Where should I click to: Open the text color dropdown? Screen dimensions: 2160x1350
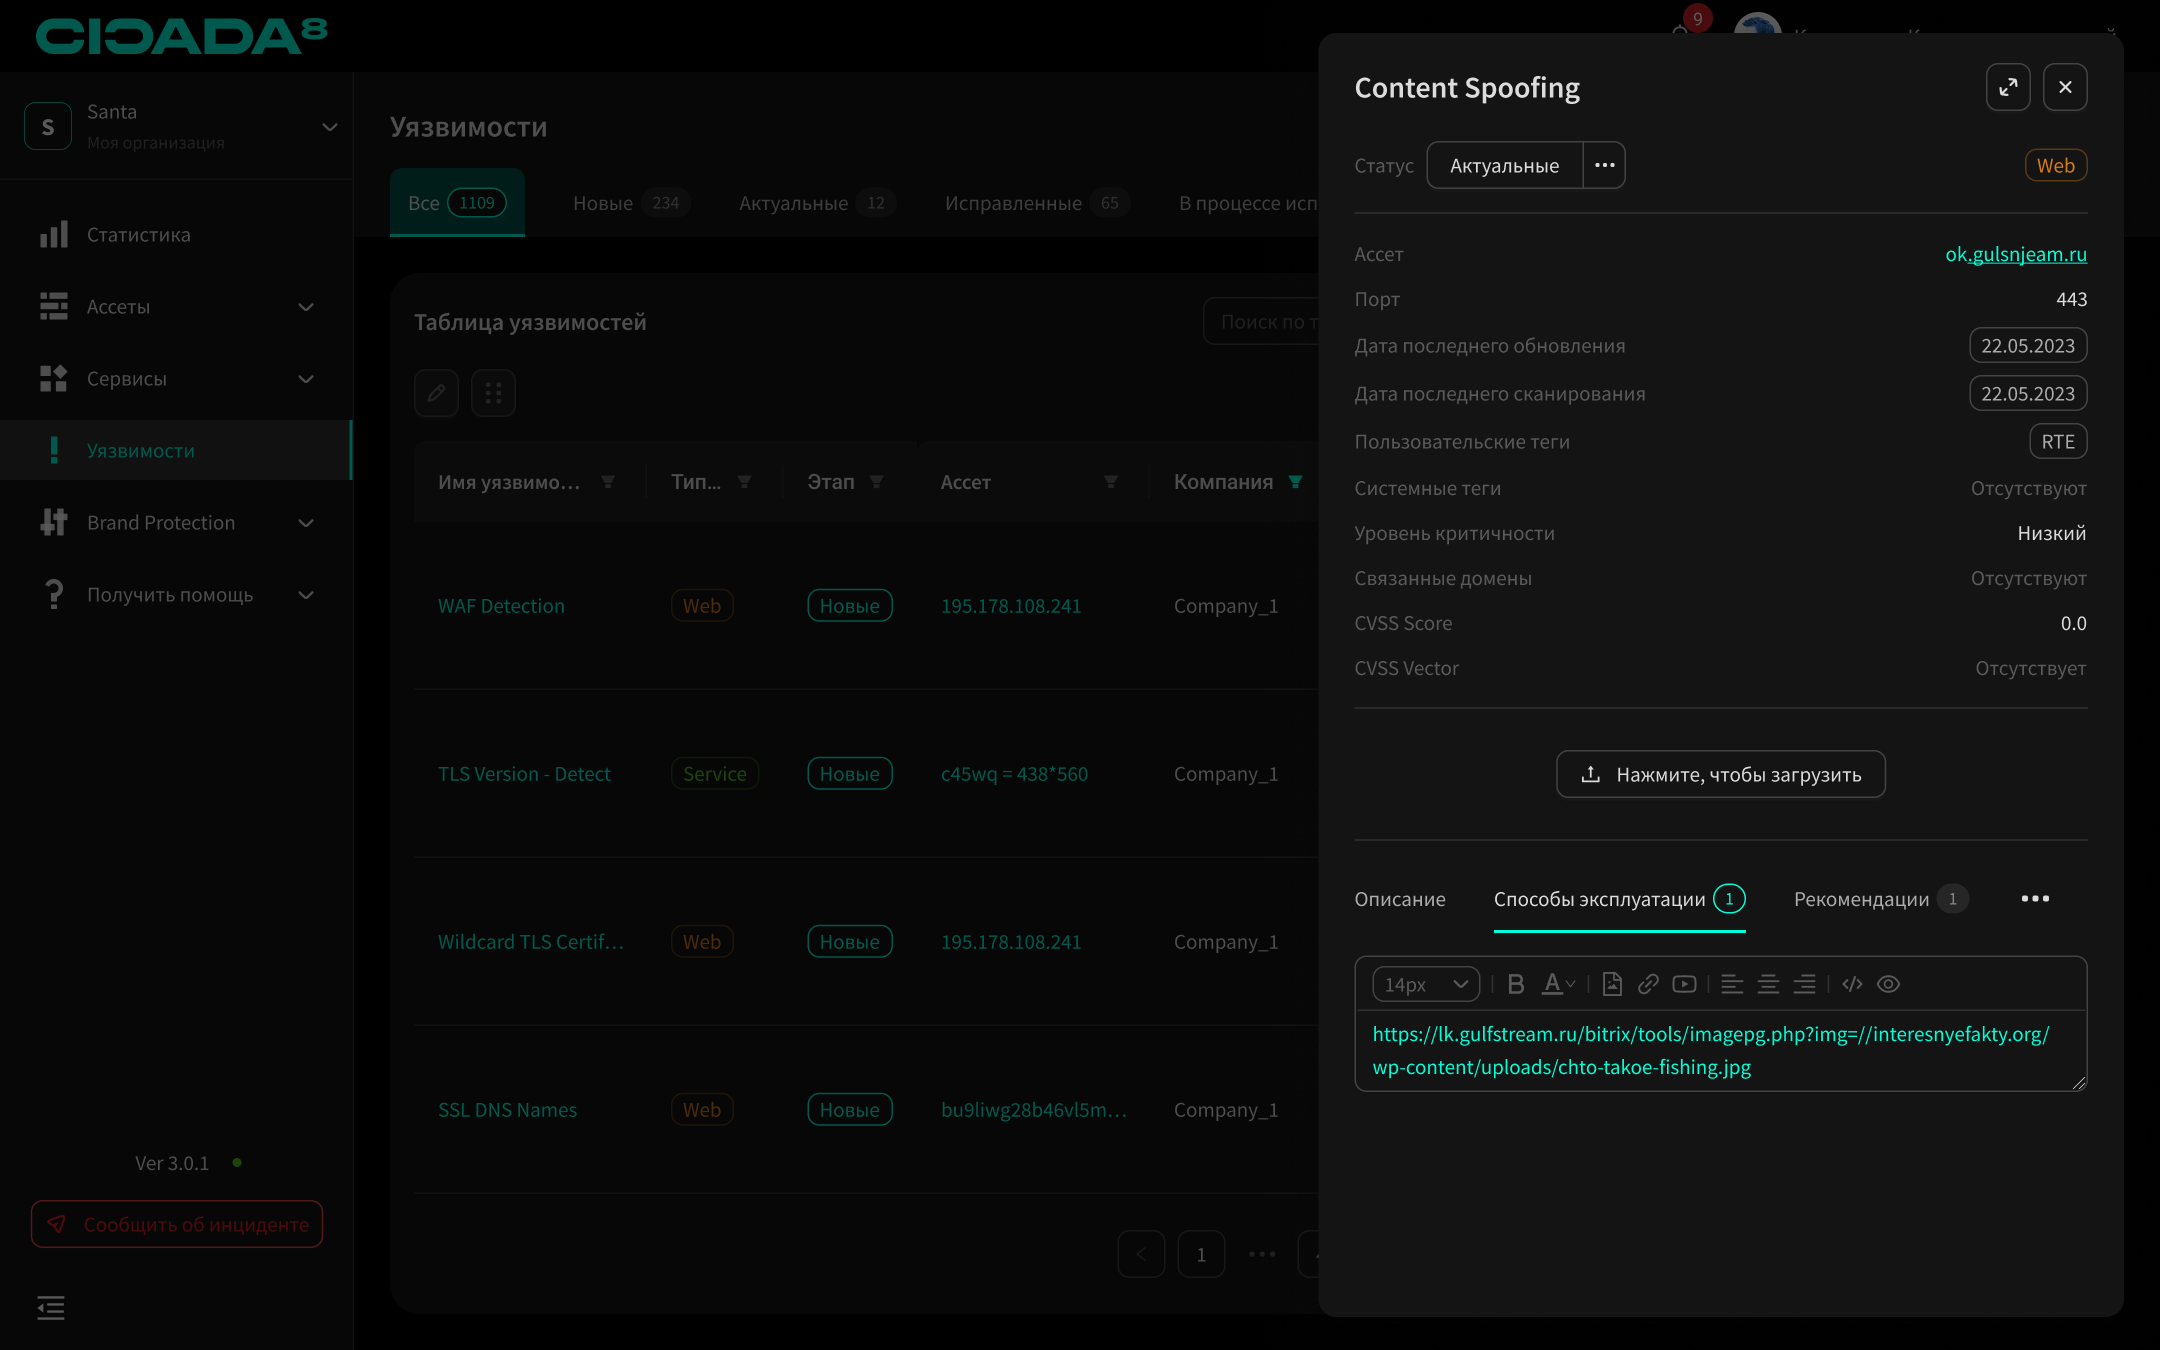[1558, 984]
